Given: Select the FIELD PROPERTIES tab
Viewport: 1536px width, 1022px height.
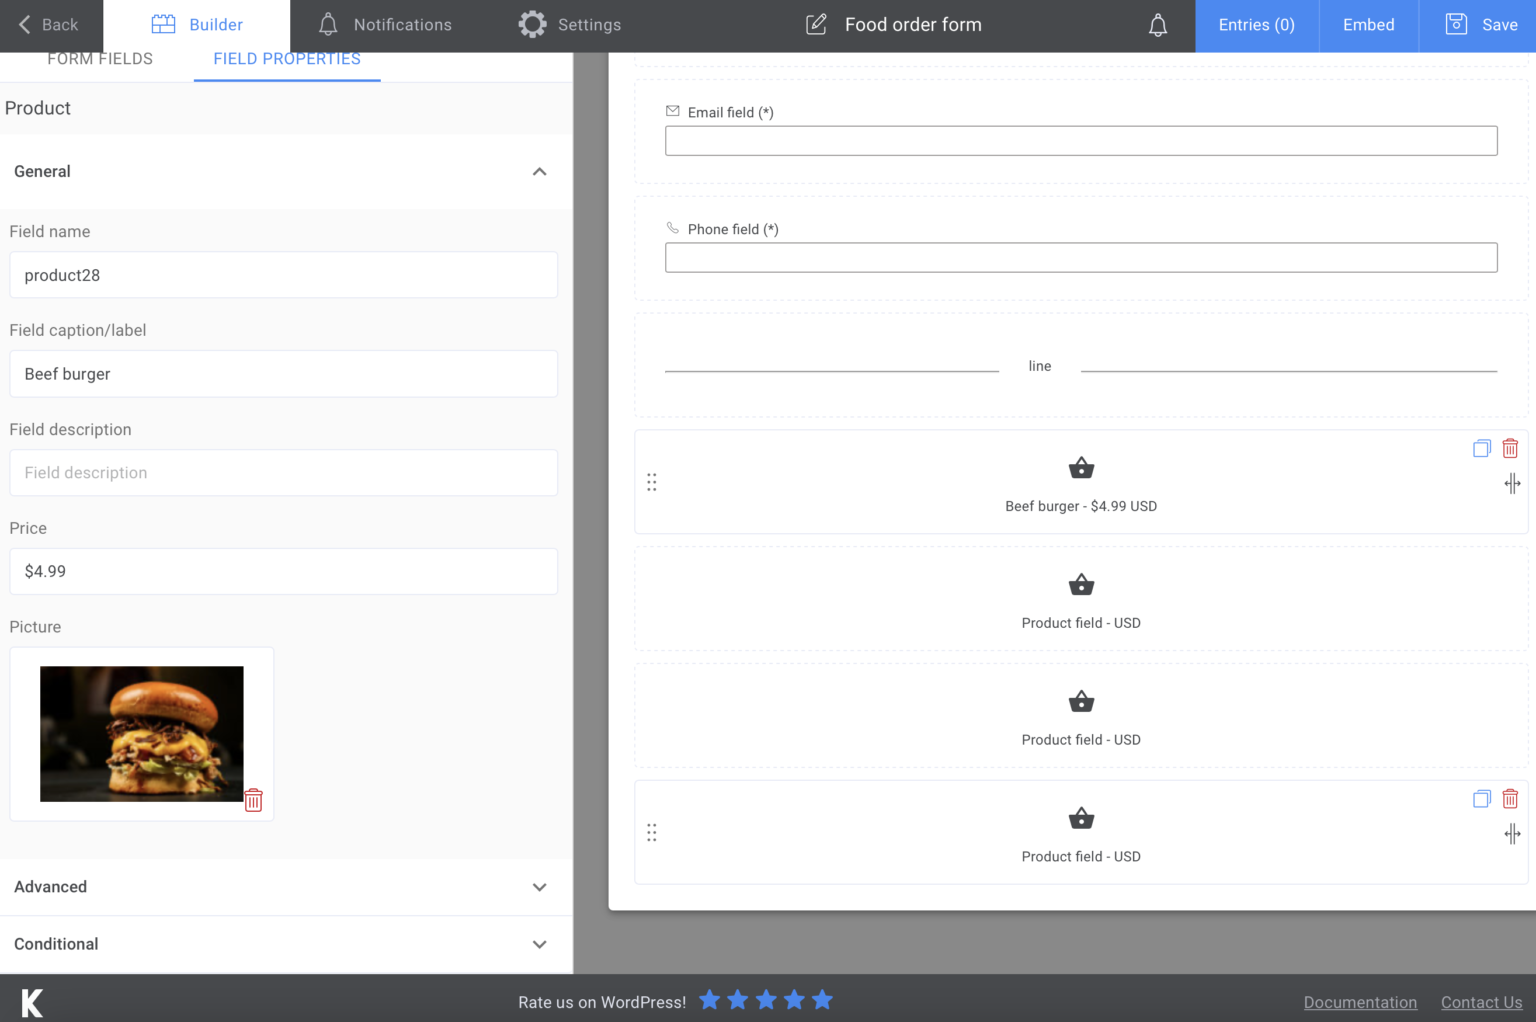Looking at the screenshot, I should (286, 58).
